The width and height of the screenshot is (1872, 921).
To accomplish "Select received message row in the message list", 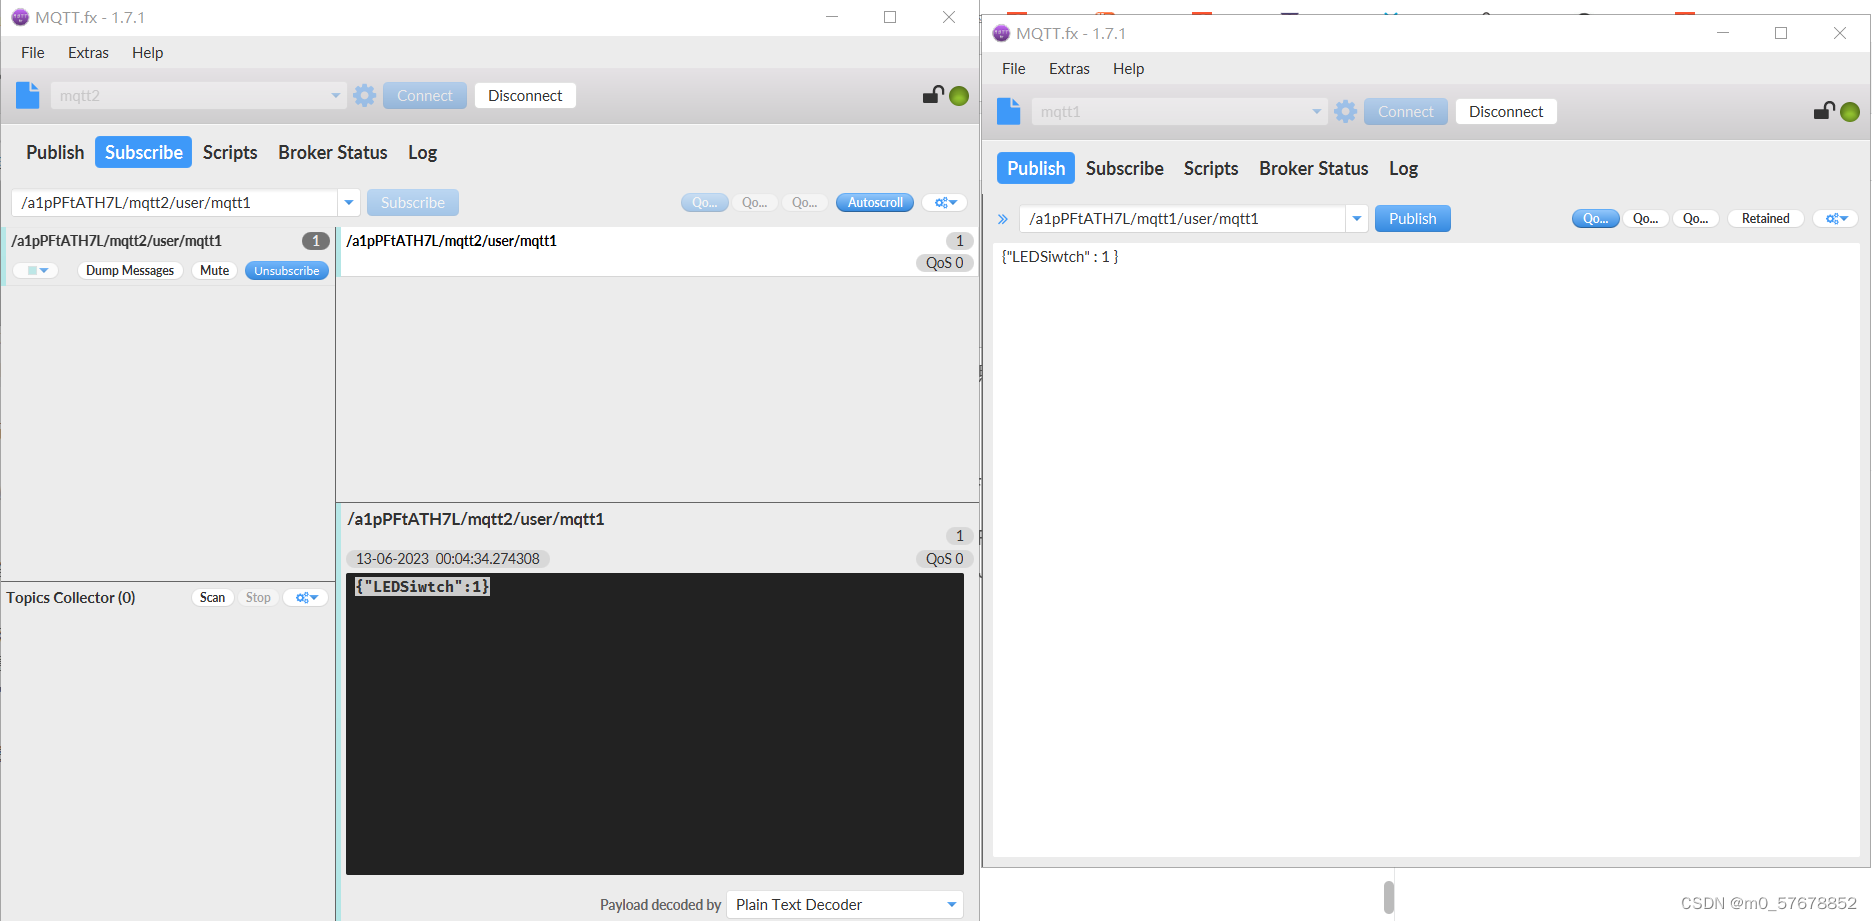I will click(657, 252).
